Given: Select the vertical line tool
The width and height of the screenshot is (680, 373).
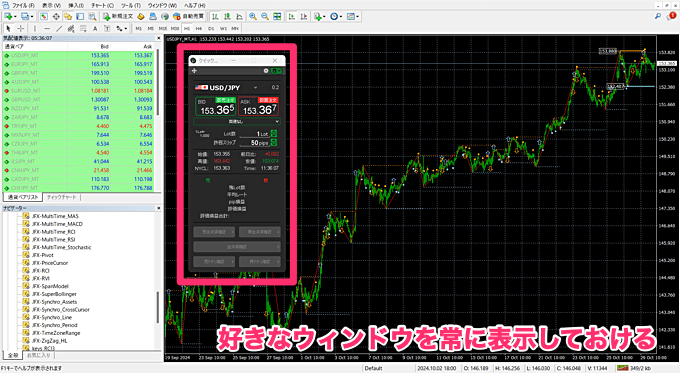Looking at the screenshot, I should point(35,29).
